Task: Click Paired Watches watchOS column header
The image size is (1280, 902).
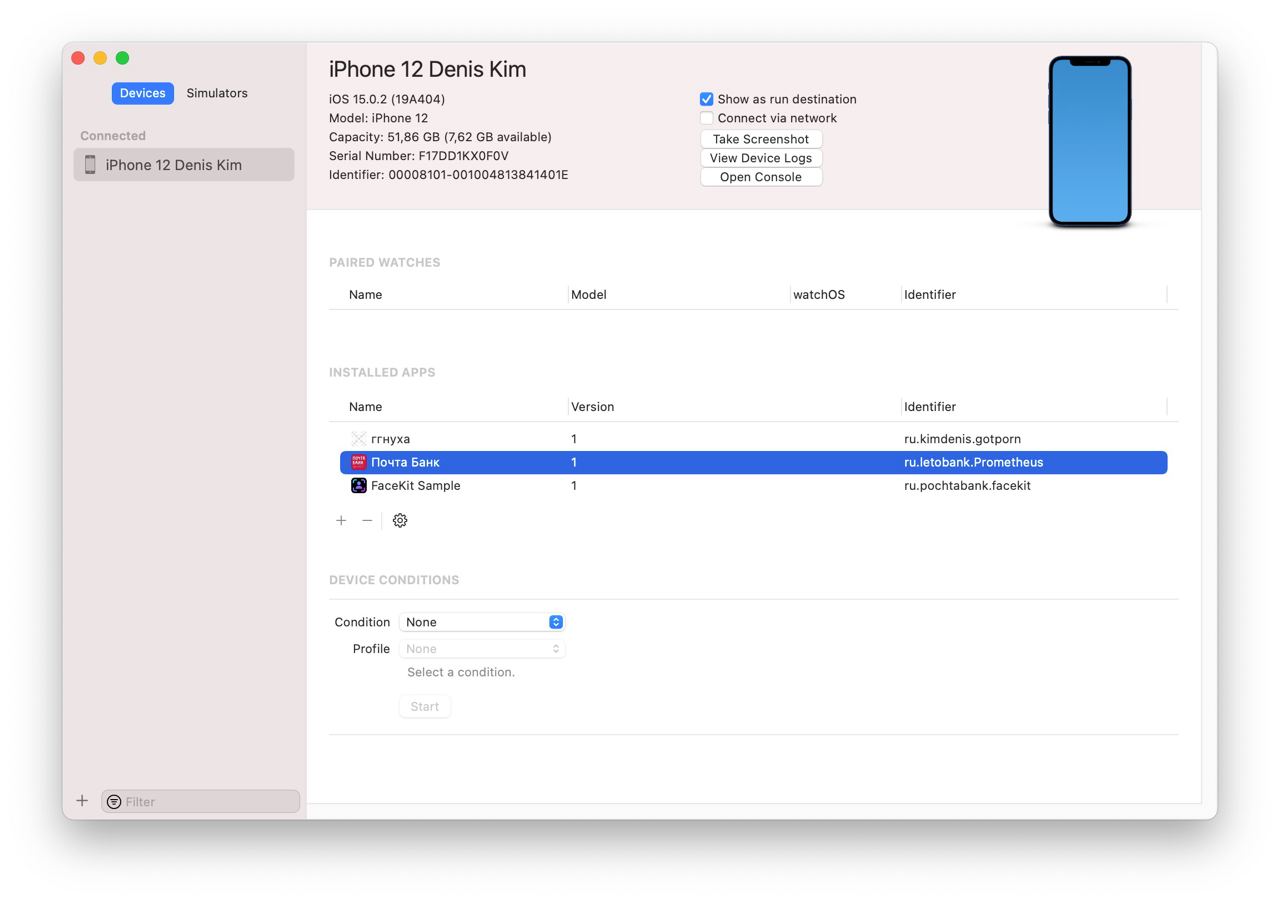Action: click(819, 295)
